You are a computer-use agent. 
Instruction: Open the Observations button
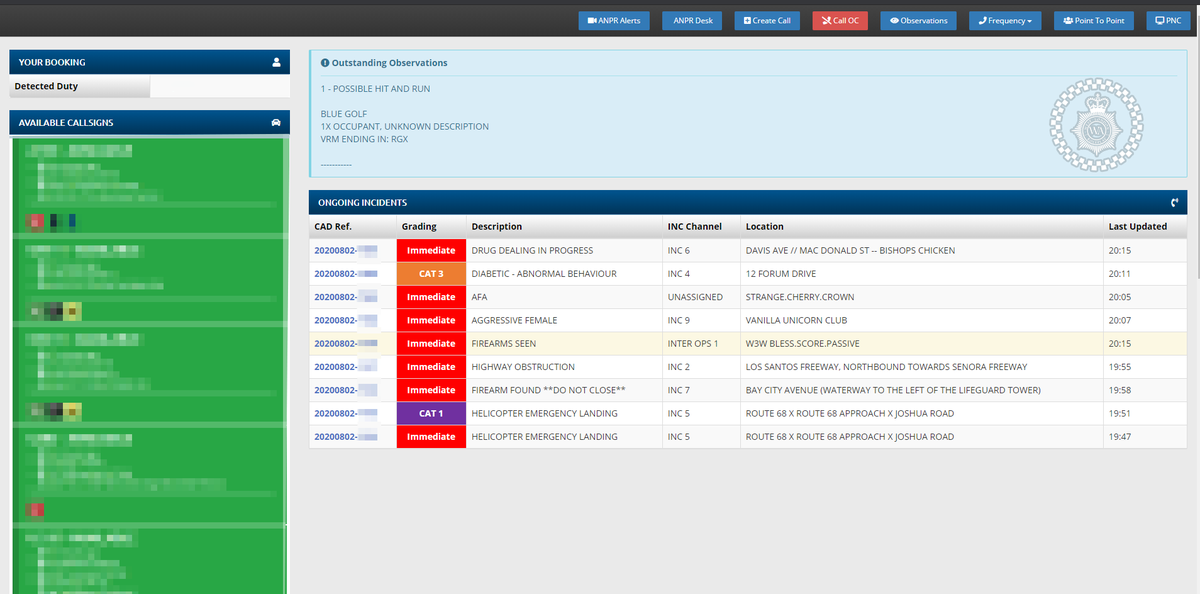pos(918,20)
